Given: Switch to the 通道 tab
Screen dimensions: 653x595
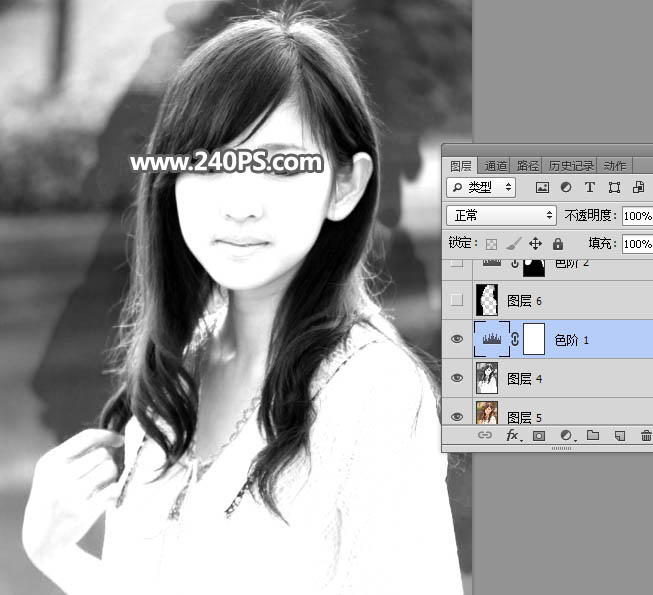Looking at the screenshot, I should click(x=495, y=166).
